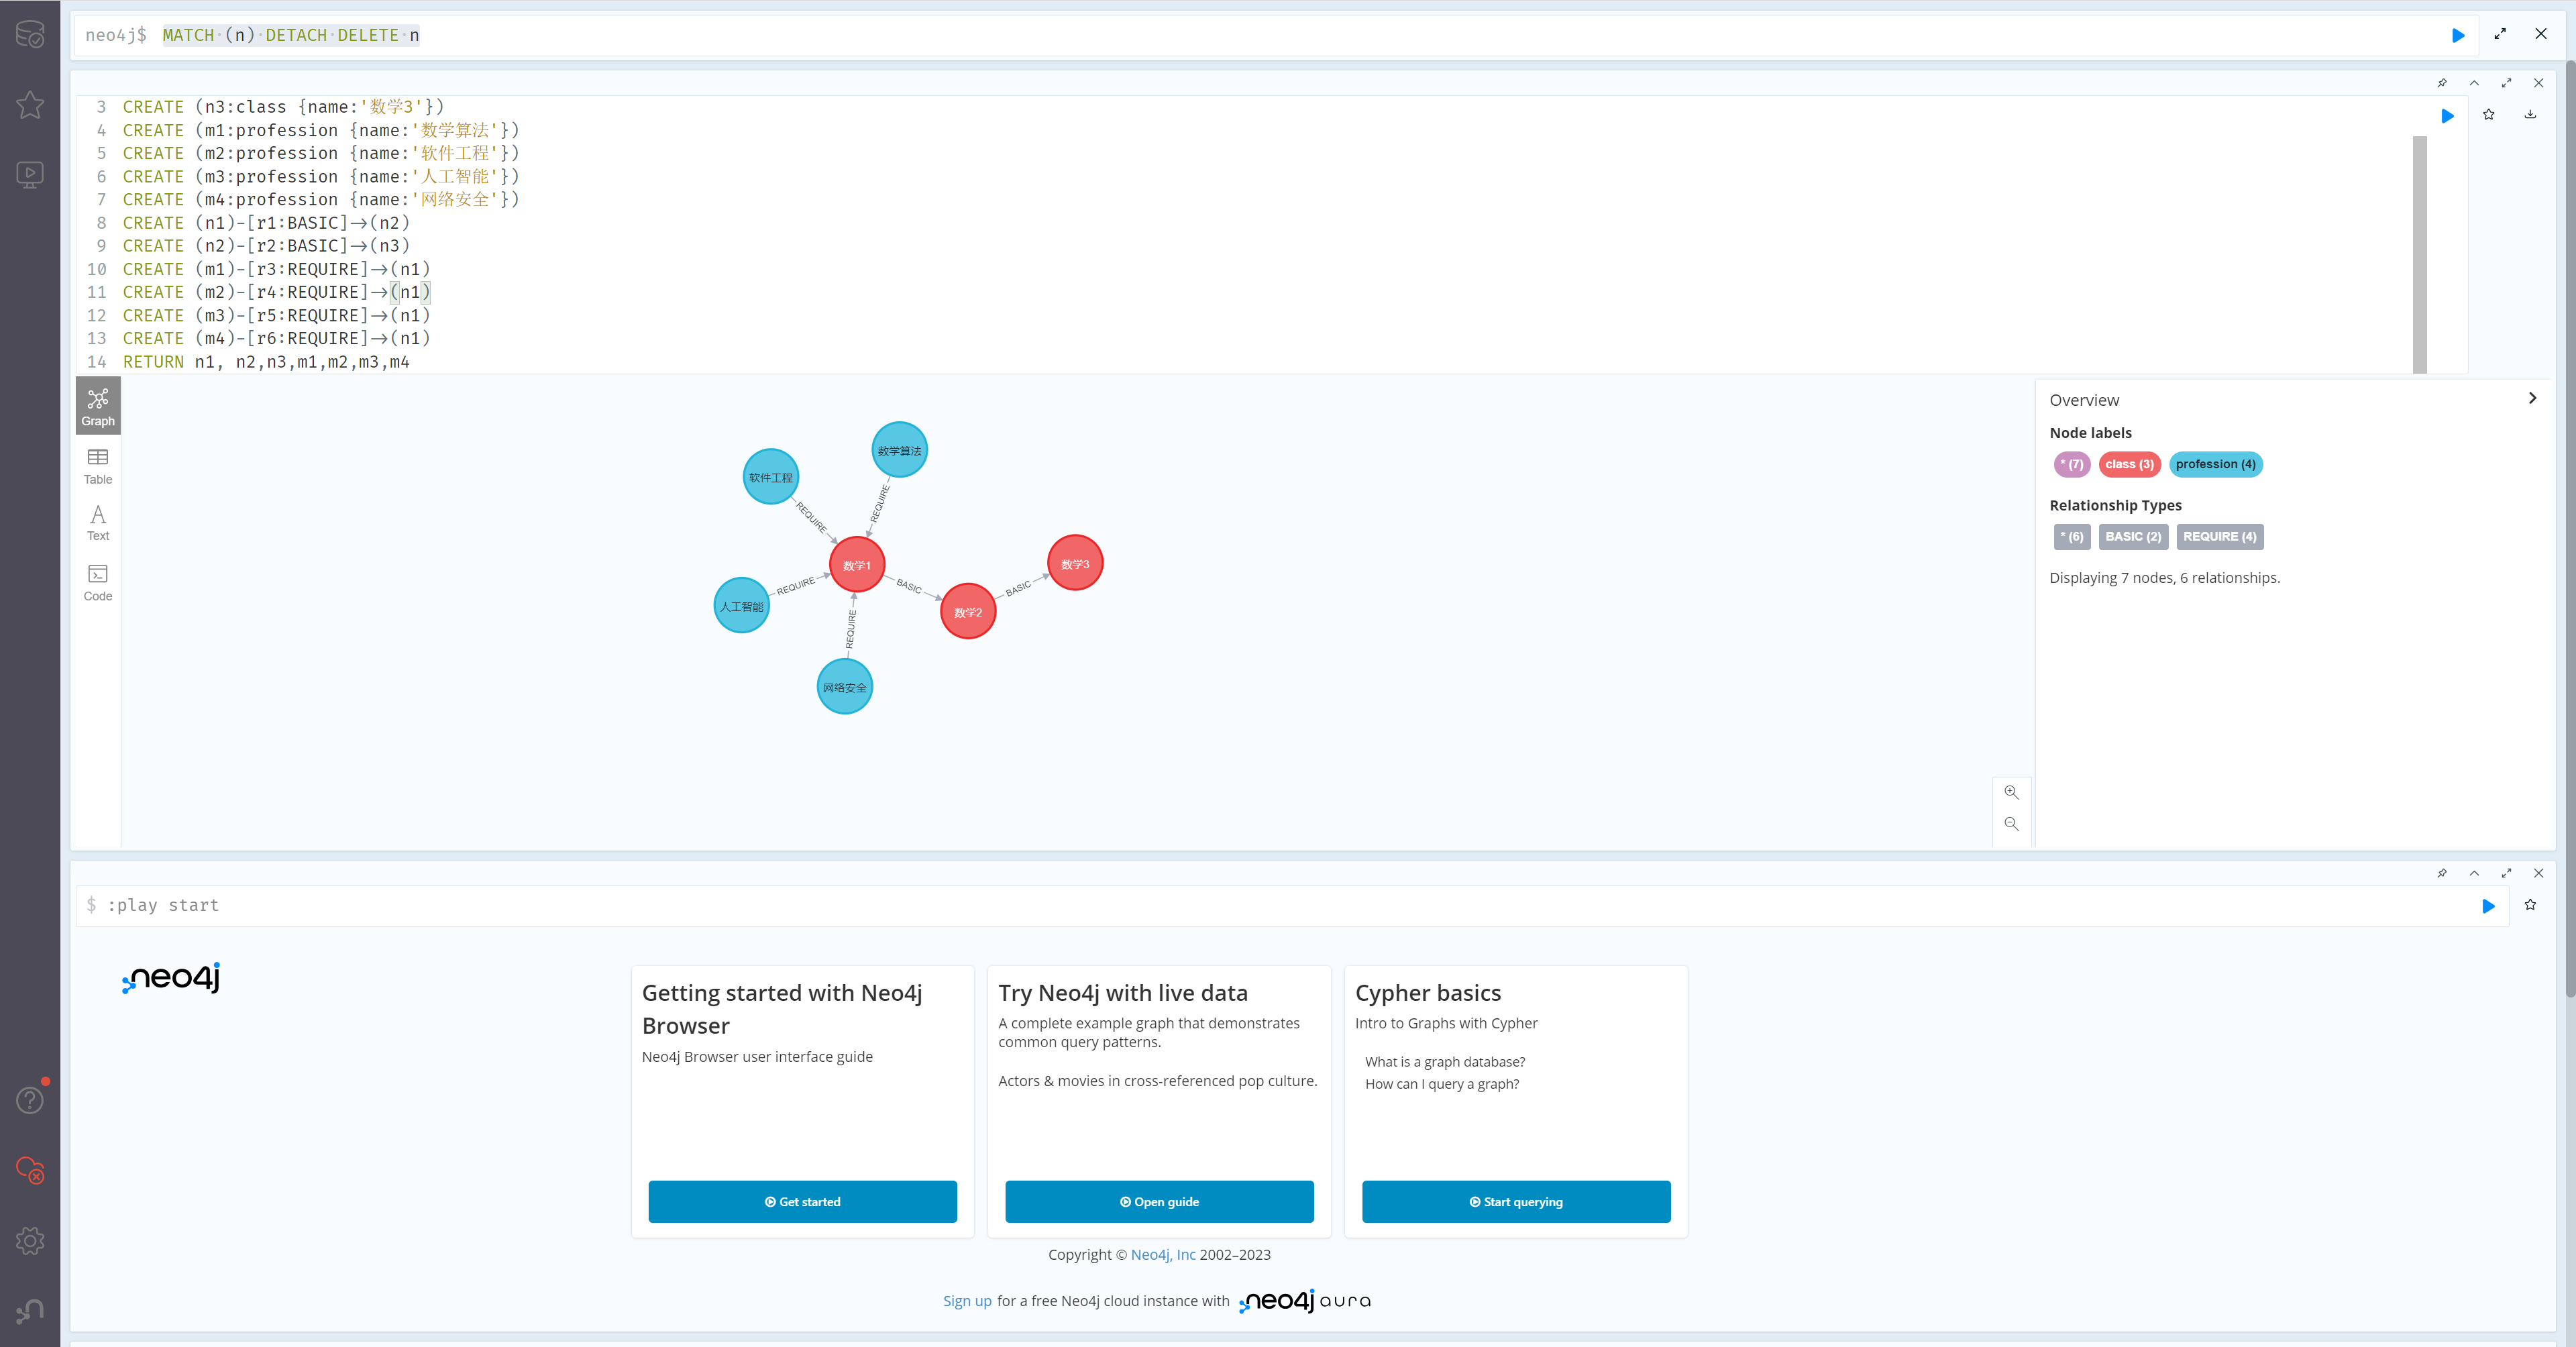Expand the :play start frame fullscreen

point(2506,873)
